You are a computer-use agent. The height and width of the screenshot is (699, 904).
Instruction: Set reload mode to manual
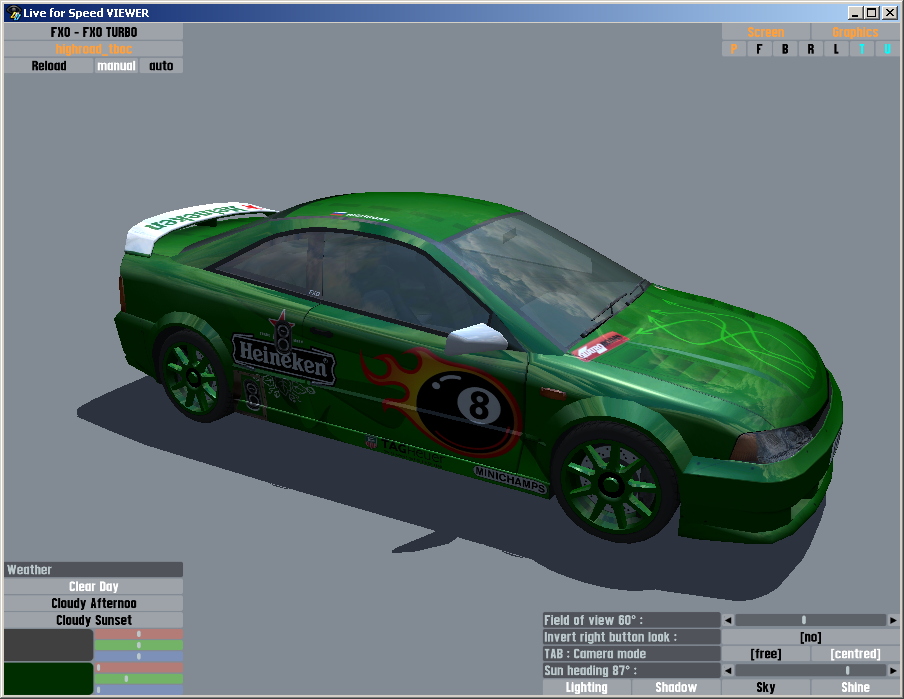point(116,66)
